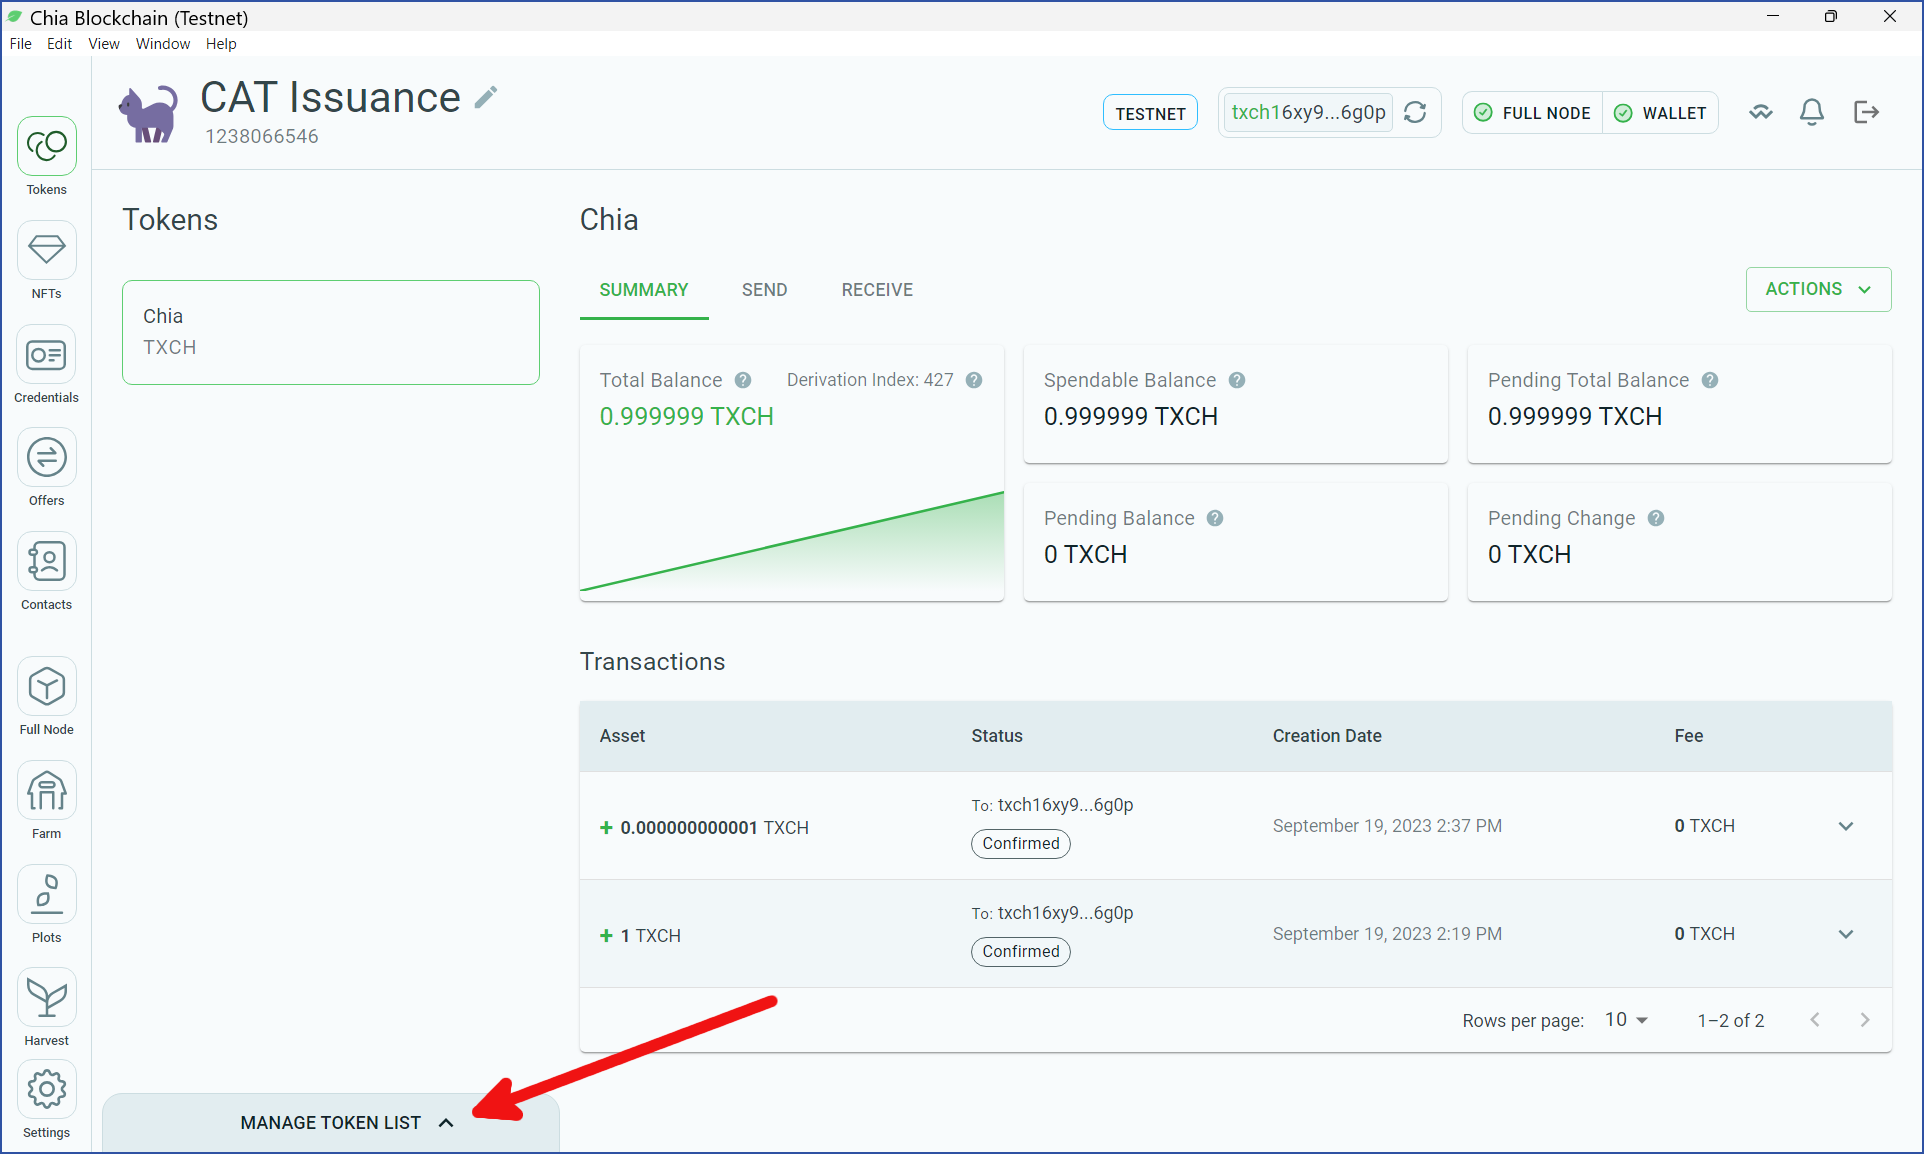
Task: Click the Fee column header
Action: click(x=1689, y=736)
